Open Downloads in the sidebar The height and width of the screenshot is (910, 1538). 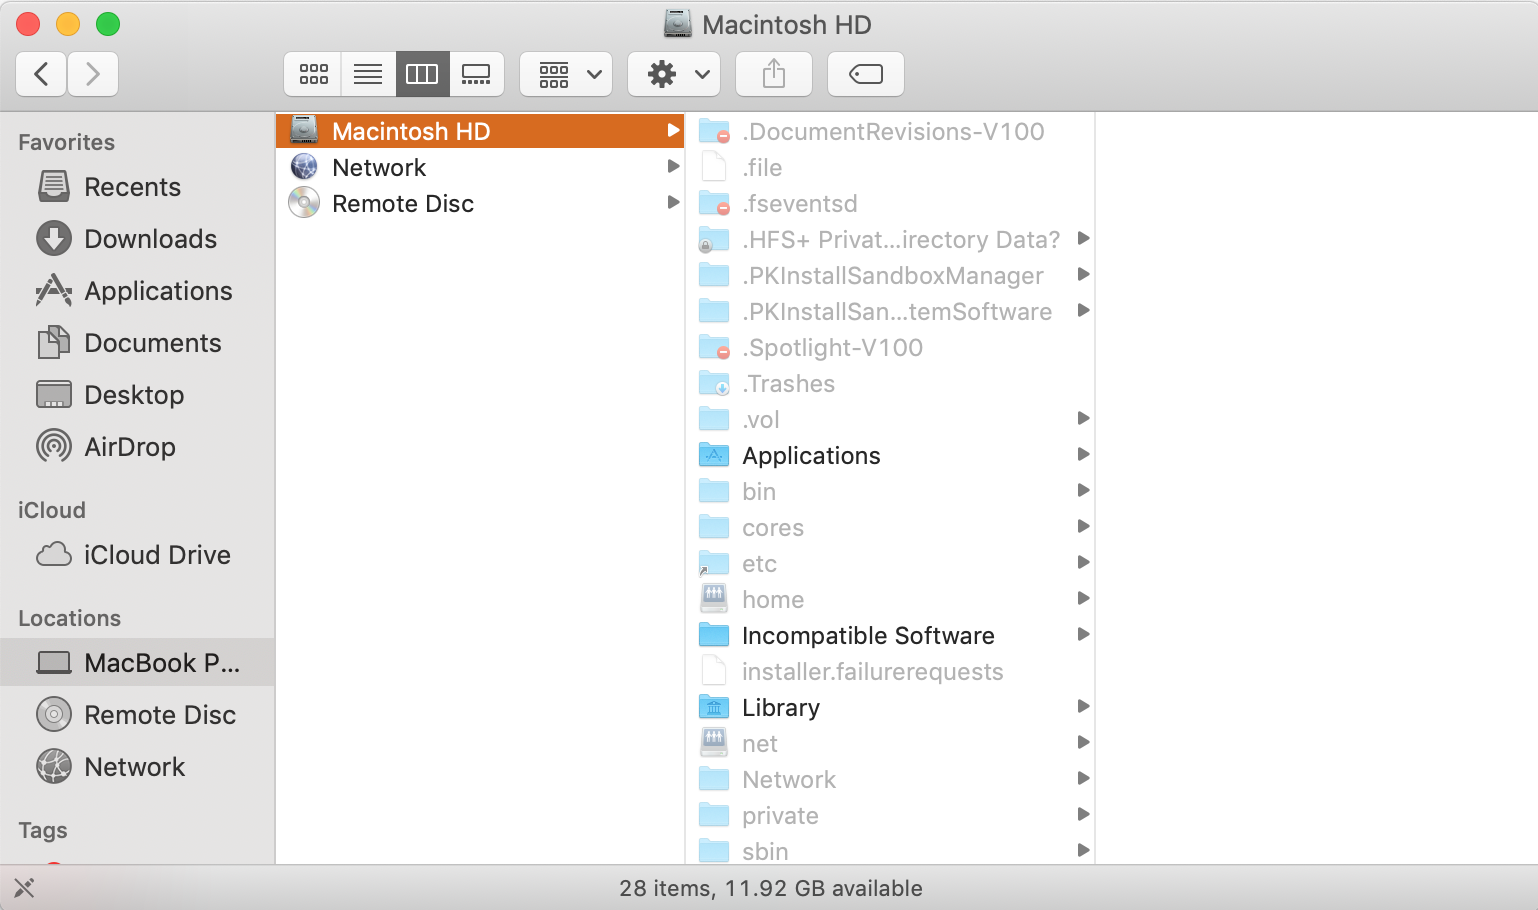[138, 239]
